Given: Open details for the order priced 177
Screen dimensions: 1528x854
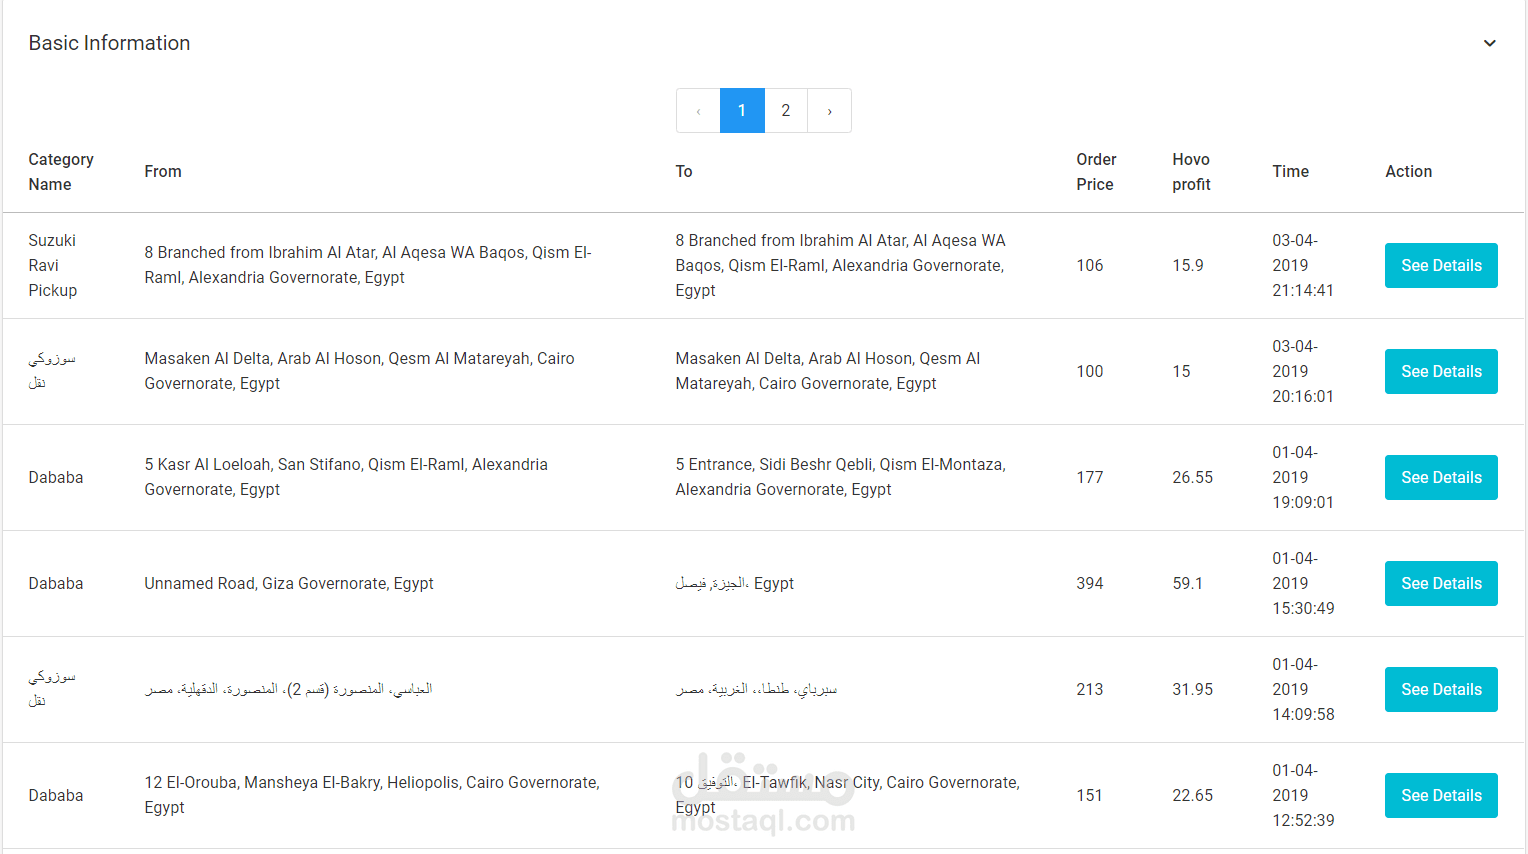Looking at the screenshot, I should point(1440,478).
